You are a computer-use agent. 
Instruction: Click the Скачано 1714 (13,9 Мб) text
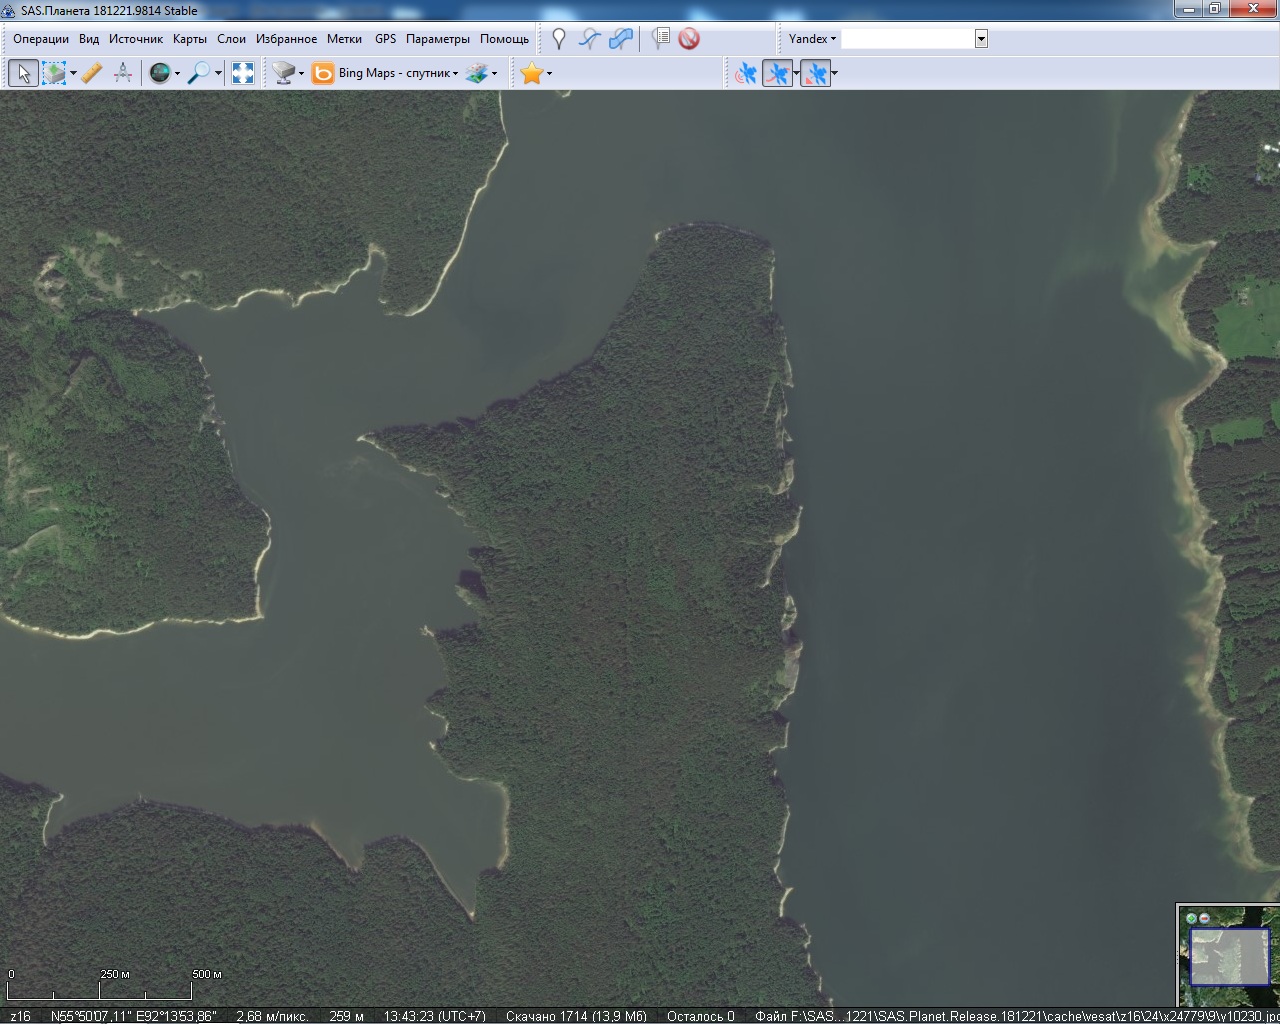tap(576, 1016)
